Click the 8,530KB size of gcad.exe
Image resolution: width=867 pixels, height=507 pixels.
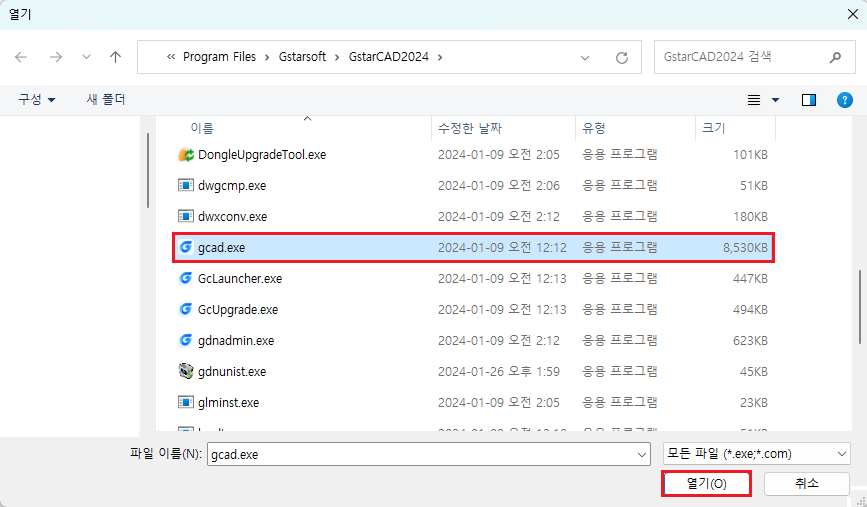tap(745, 248)
